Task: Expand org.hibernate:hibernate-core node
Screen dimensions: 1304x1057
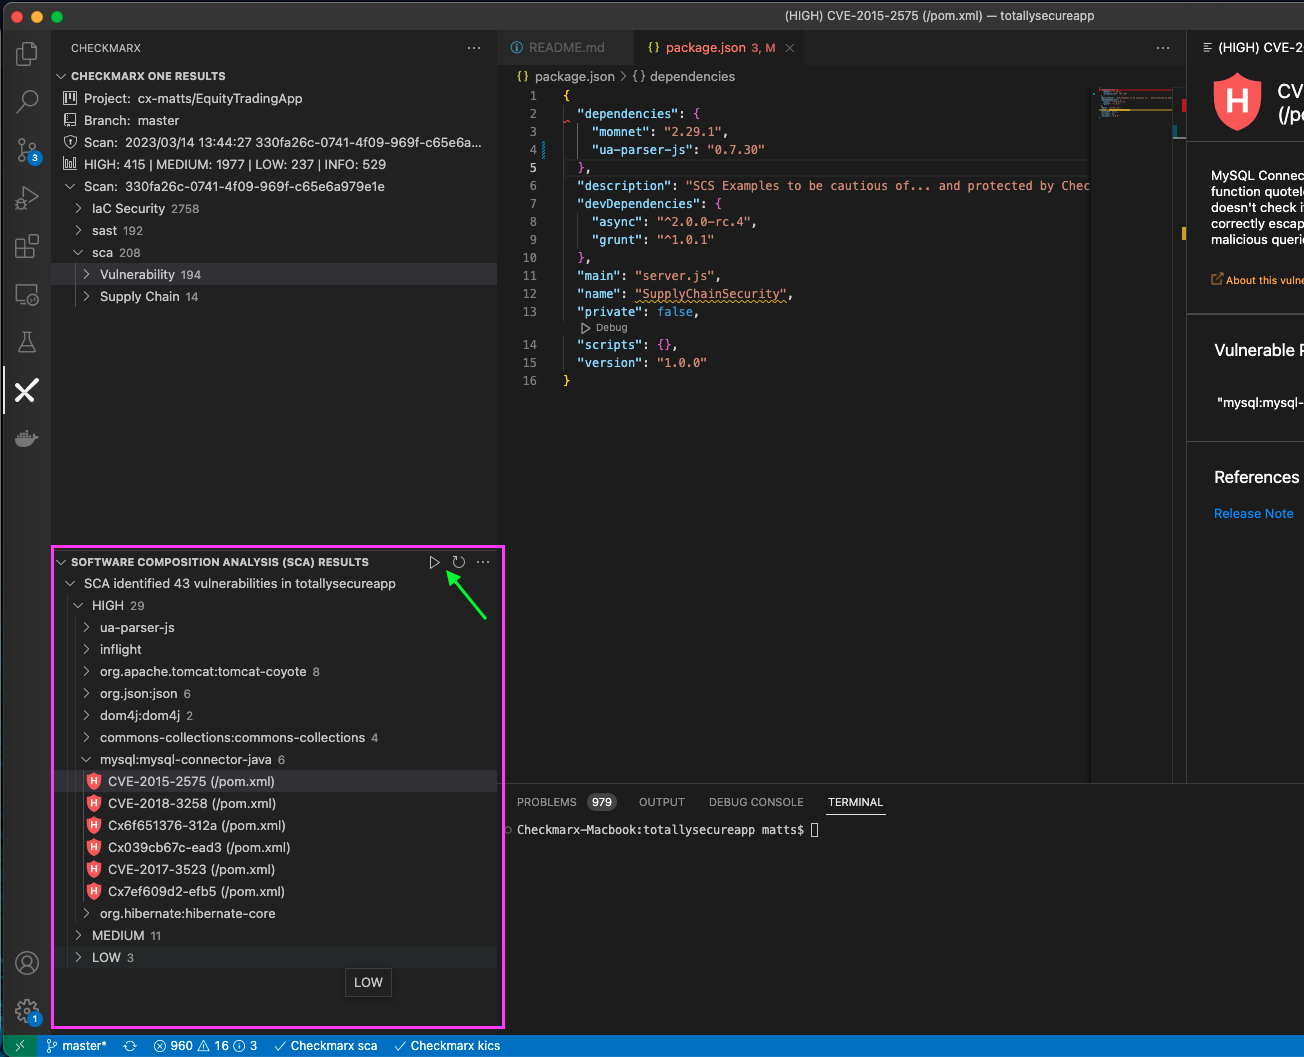Action: pos(86,913)
